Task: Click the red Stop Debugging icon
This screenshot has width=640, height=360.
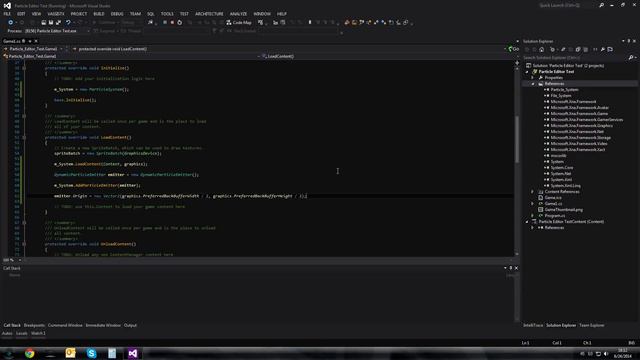Action: point(172,22)
